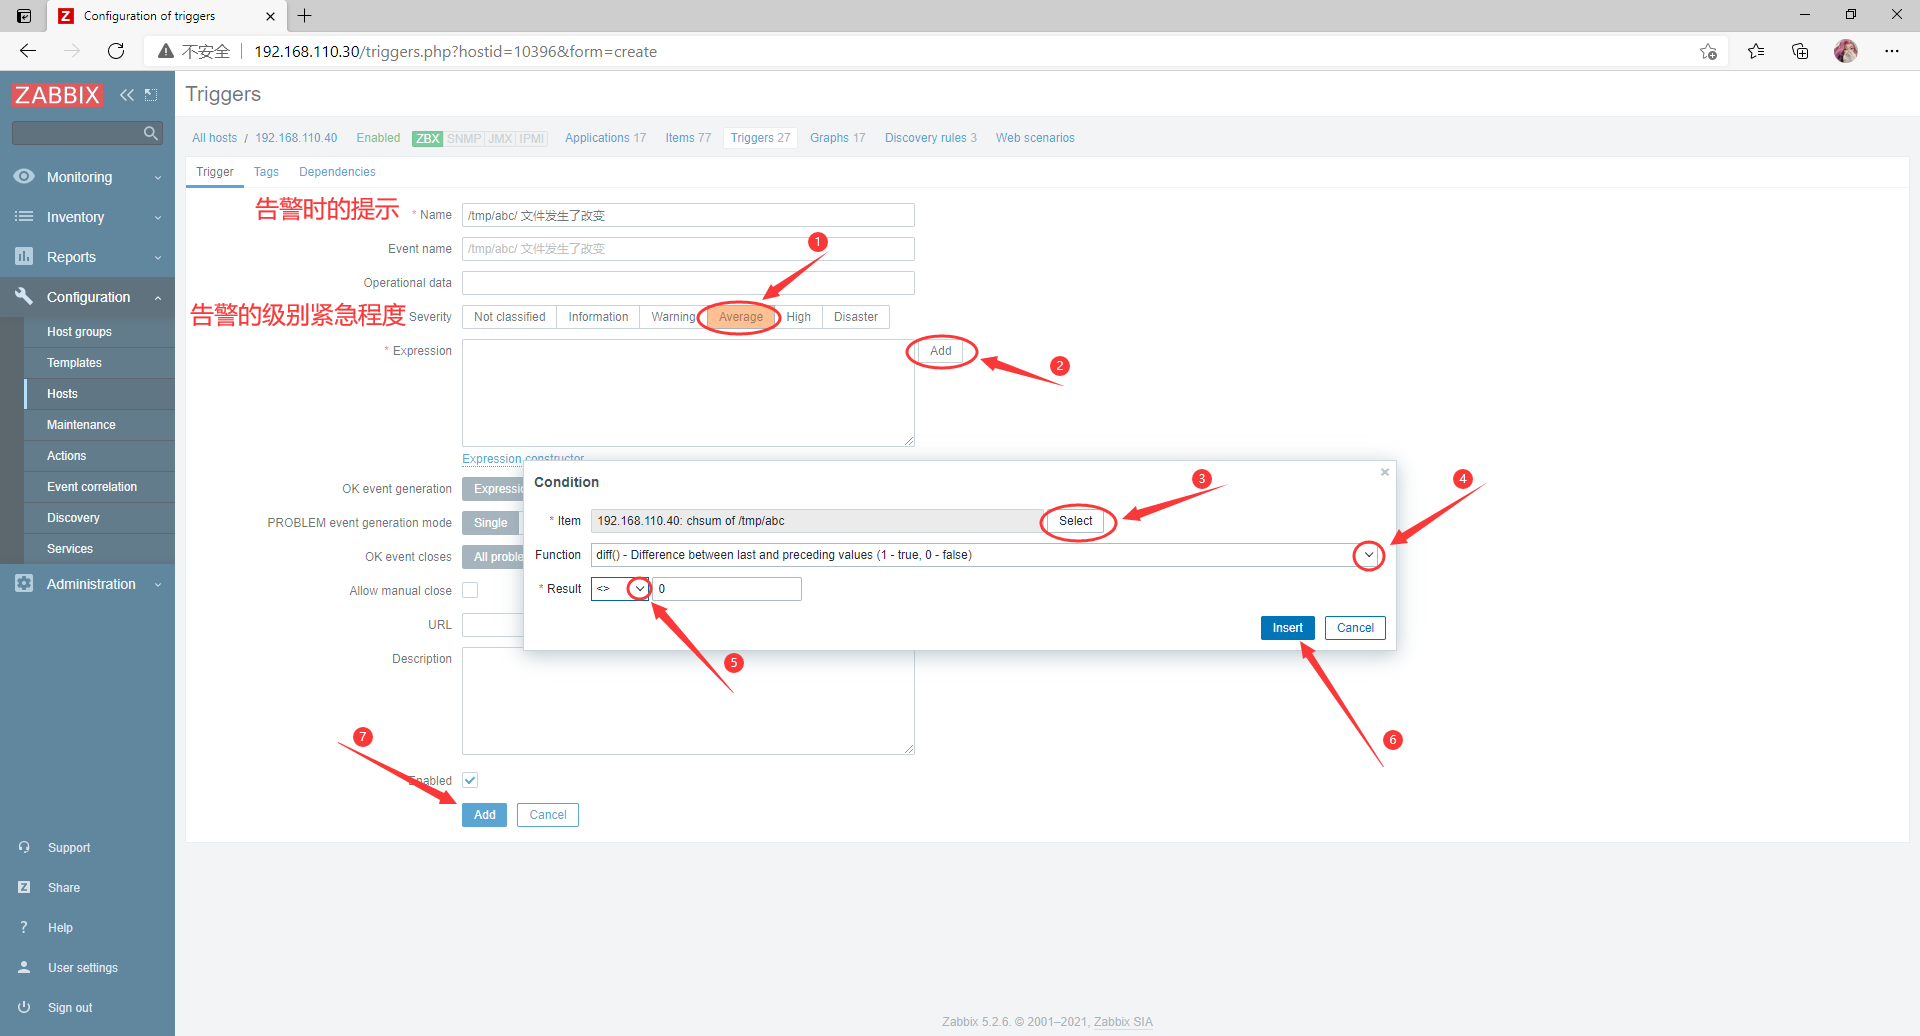This screenshot has height=1036, width=1920.
Task: Click the browser back arrow
Action: pos(28,51)
